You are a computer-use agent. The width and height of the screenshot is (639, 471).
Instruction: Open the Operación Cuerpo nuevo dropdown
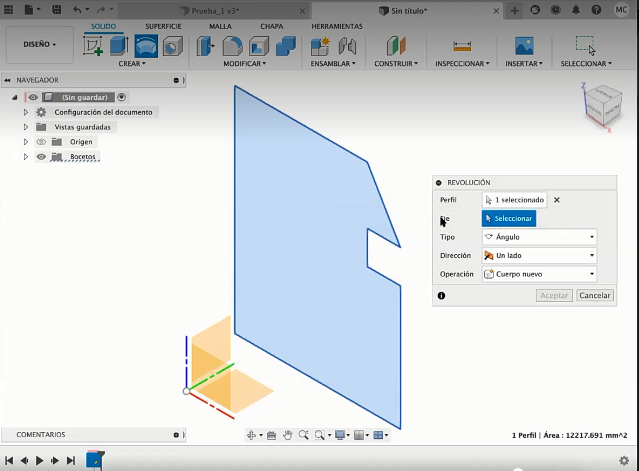[x=539, y=274]
